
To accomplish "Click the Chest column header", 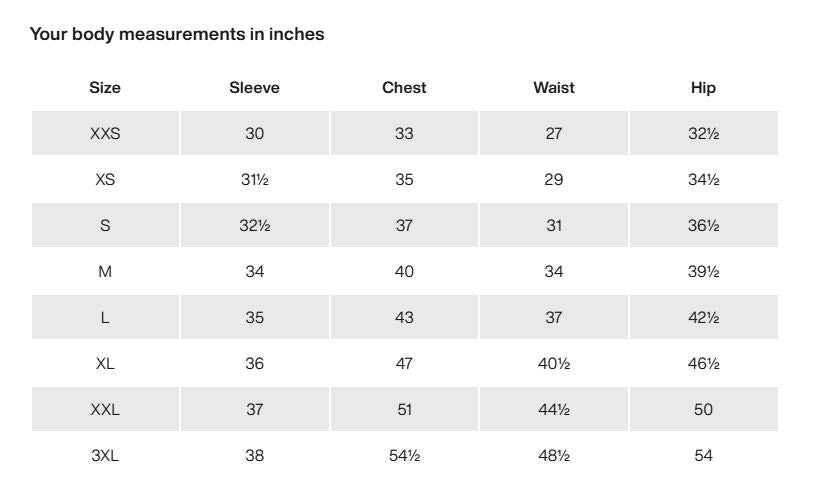I will (x=404, y=88).
